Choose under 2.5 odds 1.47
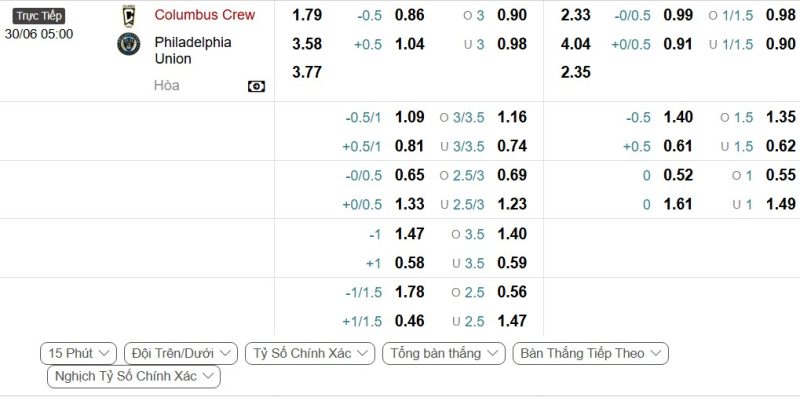 click(x=512, y=320)
